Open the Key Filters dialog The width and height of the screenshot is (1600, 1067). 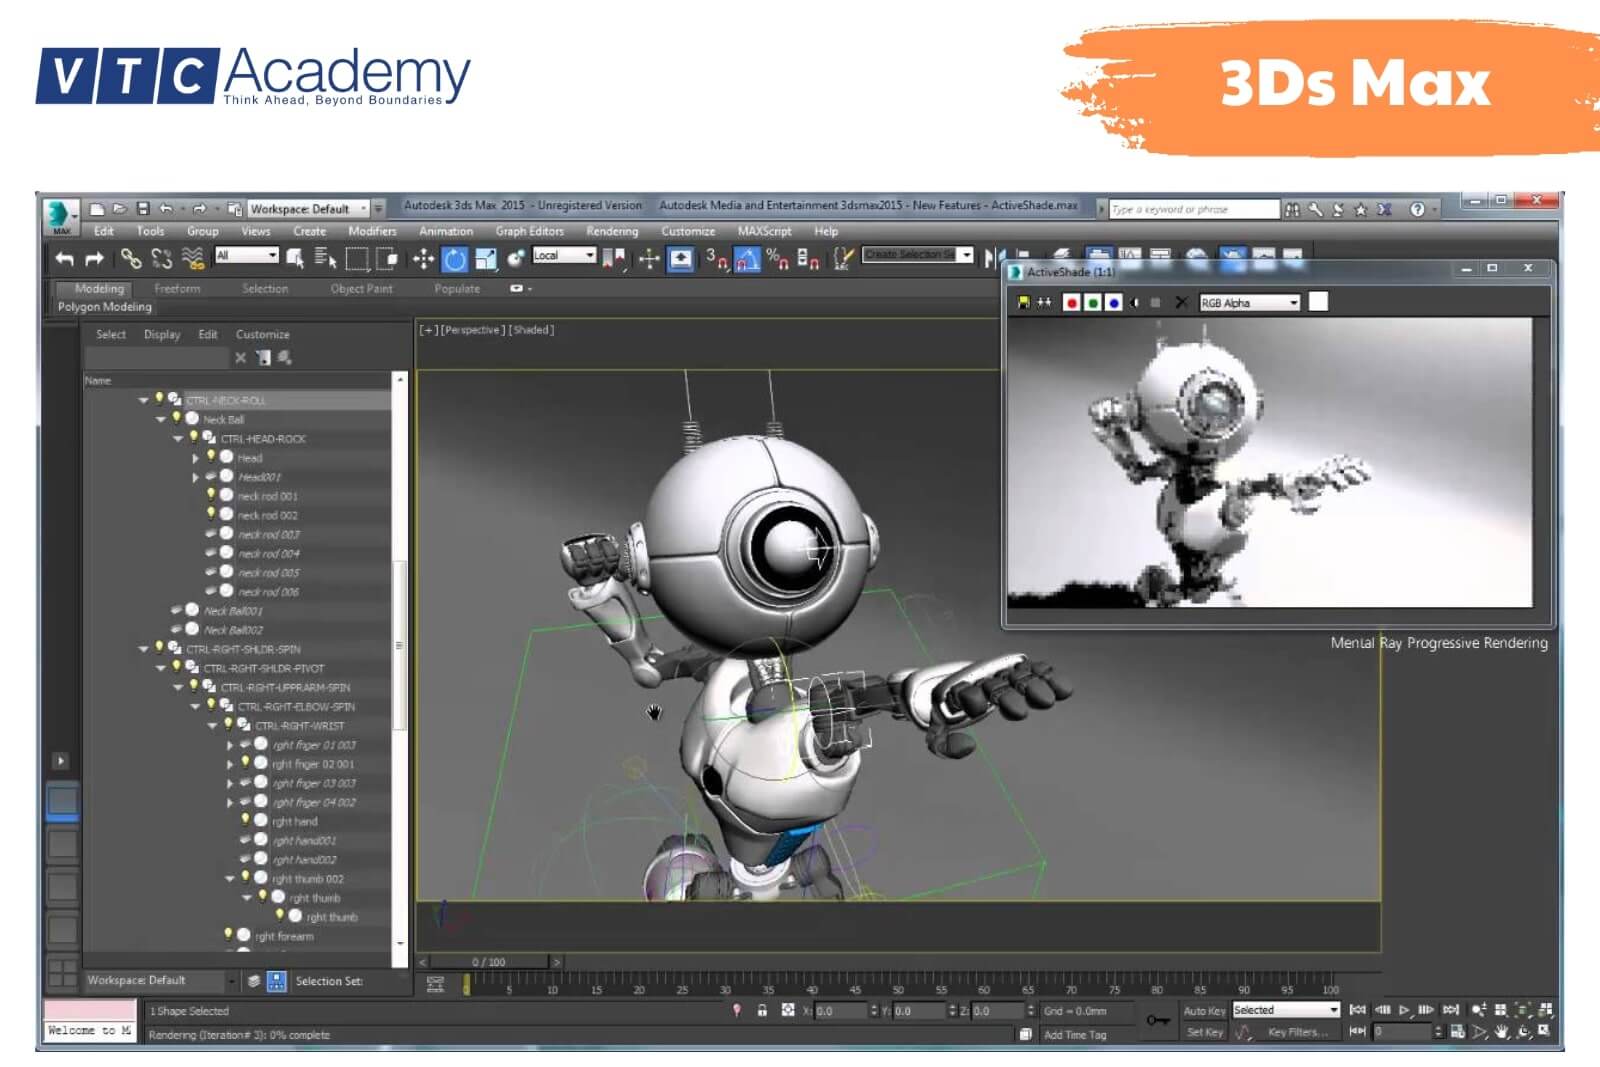pyautogui.click(x=1298, y=1031)
